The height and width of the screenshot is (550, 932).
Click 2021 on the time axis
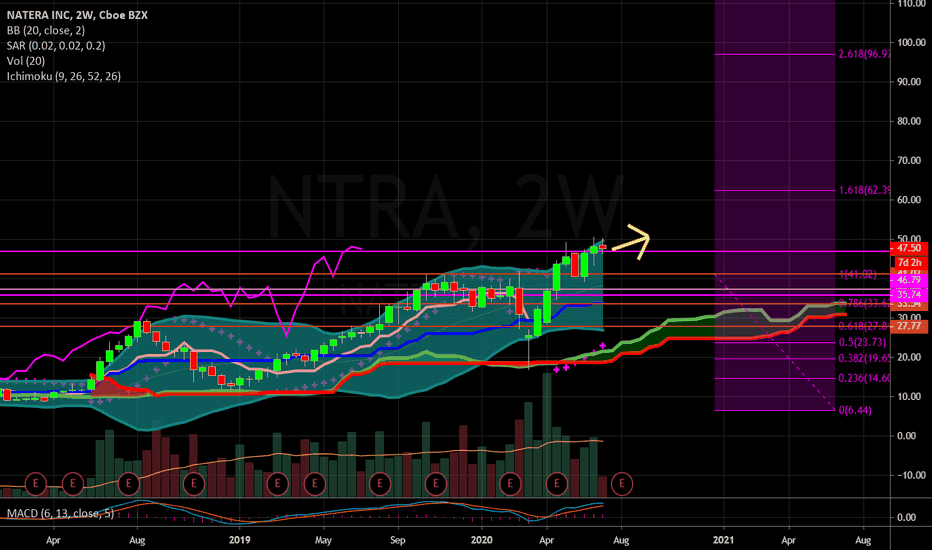(723, 540)
